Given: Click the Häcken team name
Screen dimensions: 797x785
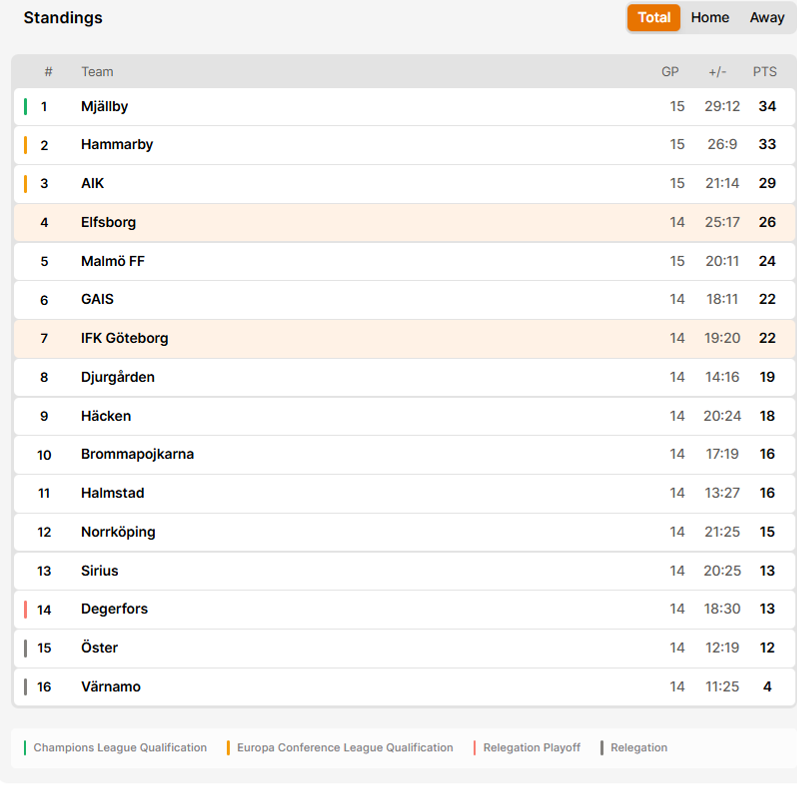Looking at the screenshot, I should (x=106, y=416).
